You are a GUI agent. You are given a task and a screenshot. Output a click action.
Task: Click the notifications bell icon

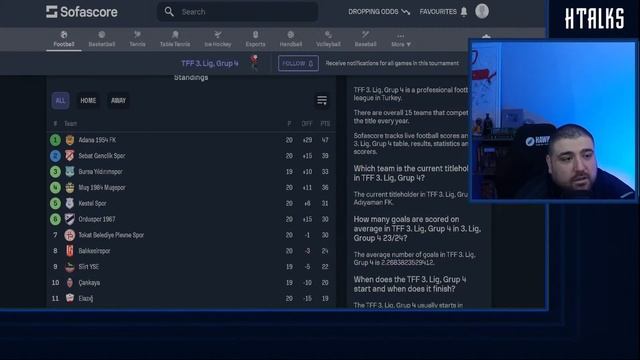[x=464, y=12]
